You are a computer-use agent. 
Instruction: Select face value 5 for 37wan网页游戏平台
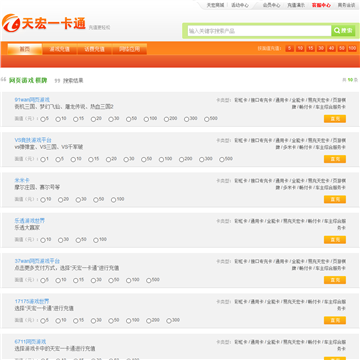43,281
